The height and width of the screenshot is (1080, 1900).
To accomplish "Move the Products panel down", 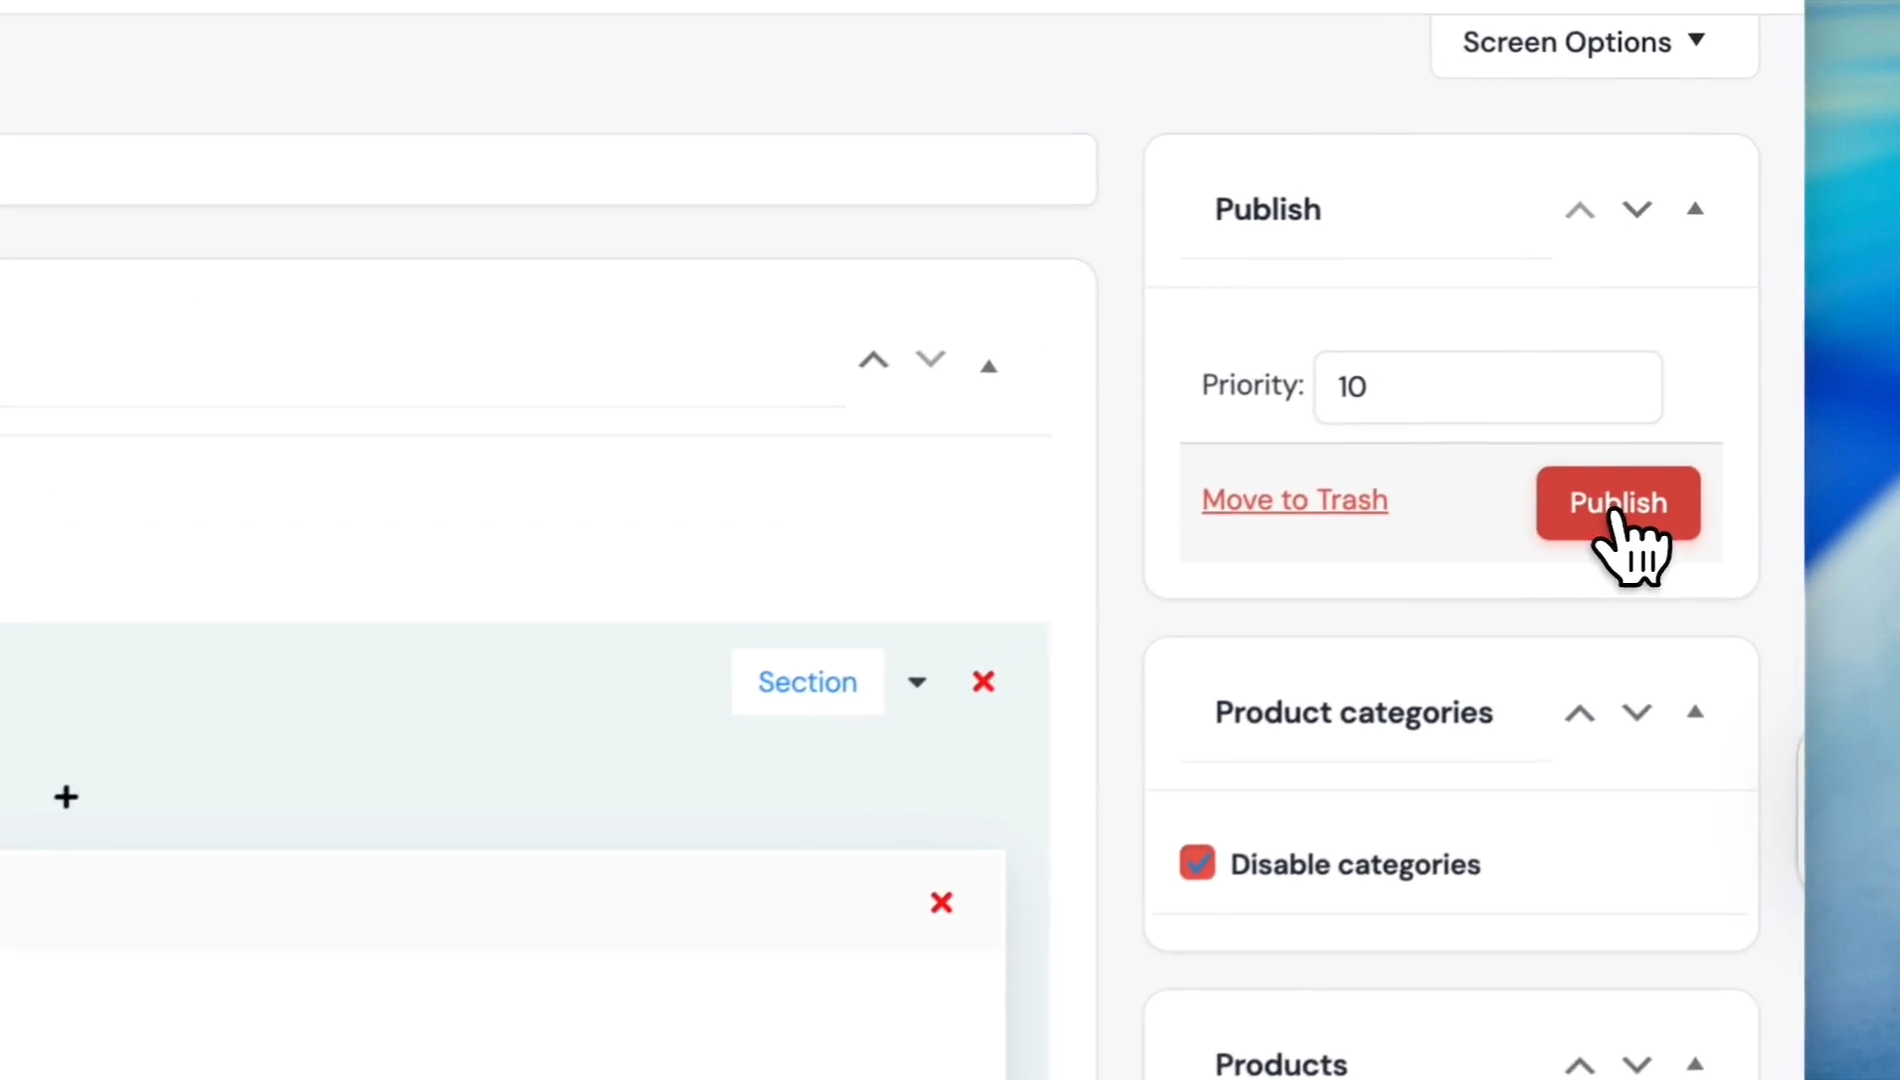I will [1636, 1065].
